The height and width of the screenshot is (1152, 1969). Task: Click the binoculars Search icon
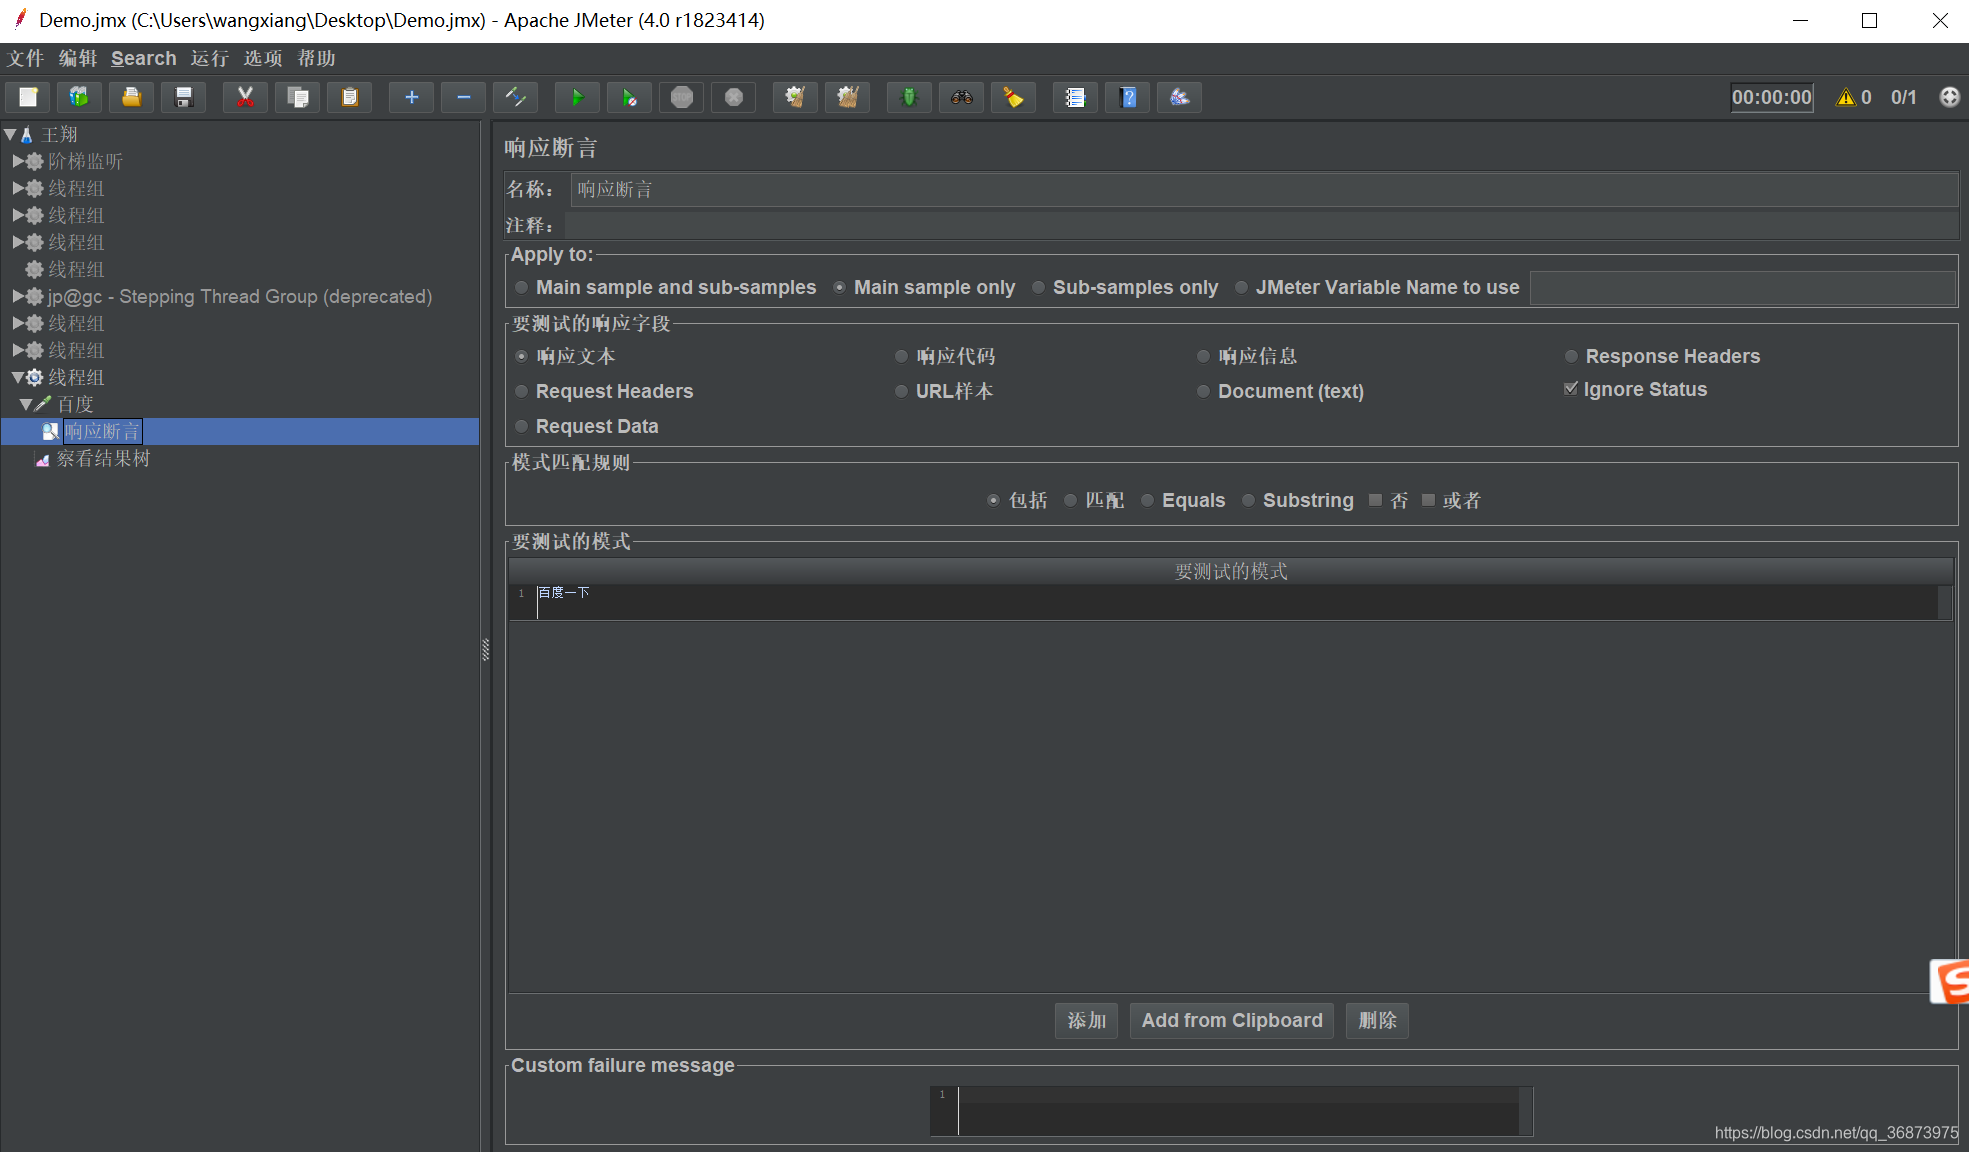coord(962,97)
